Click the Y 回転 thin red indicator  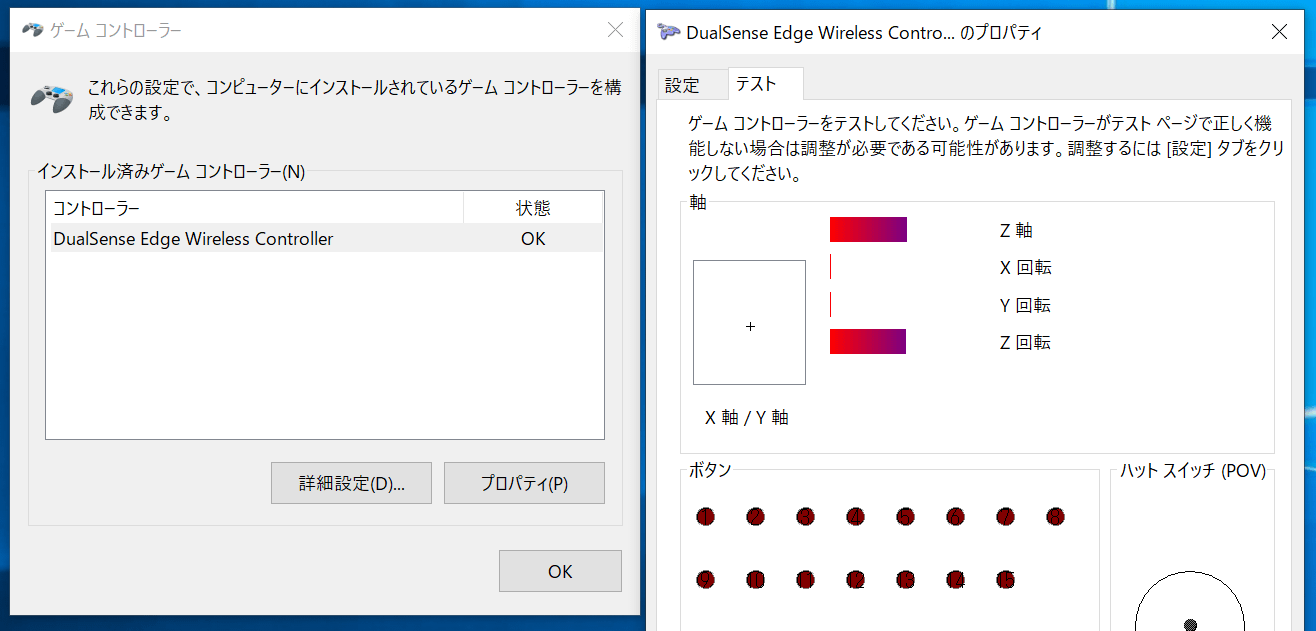831,304
